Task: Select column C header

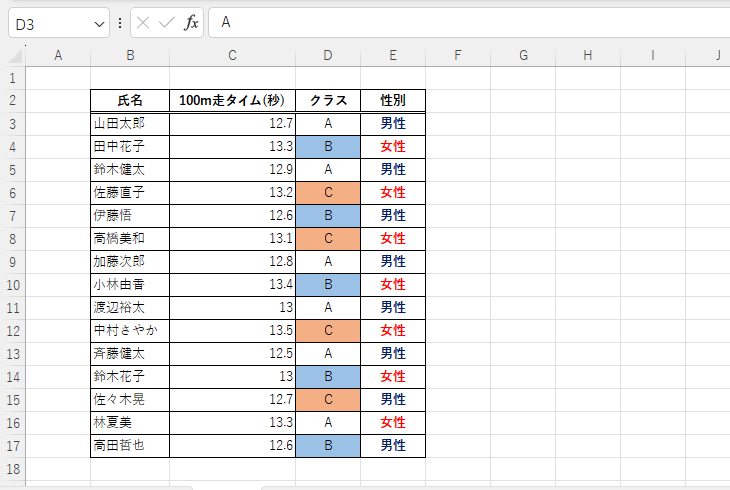Action: (x=232, y=55)
